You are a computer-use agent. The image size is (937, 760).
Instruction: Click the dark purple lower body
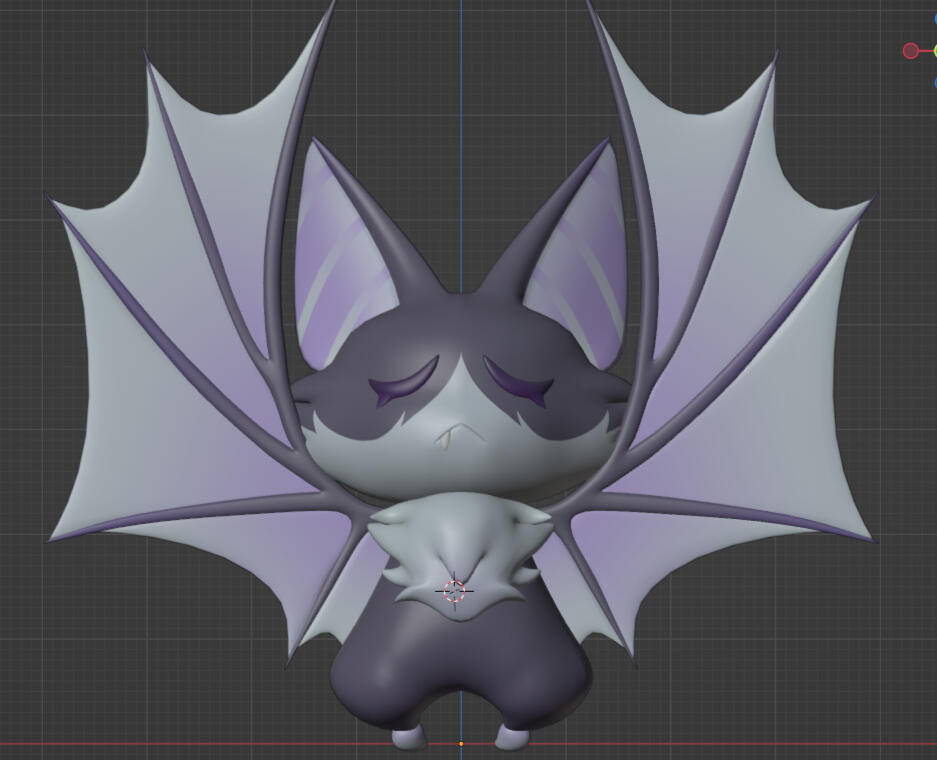(x=460, y=670)
